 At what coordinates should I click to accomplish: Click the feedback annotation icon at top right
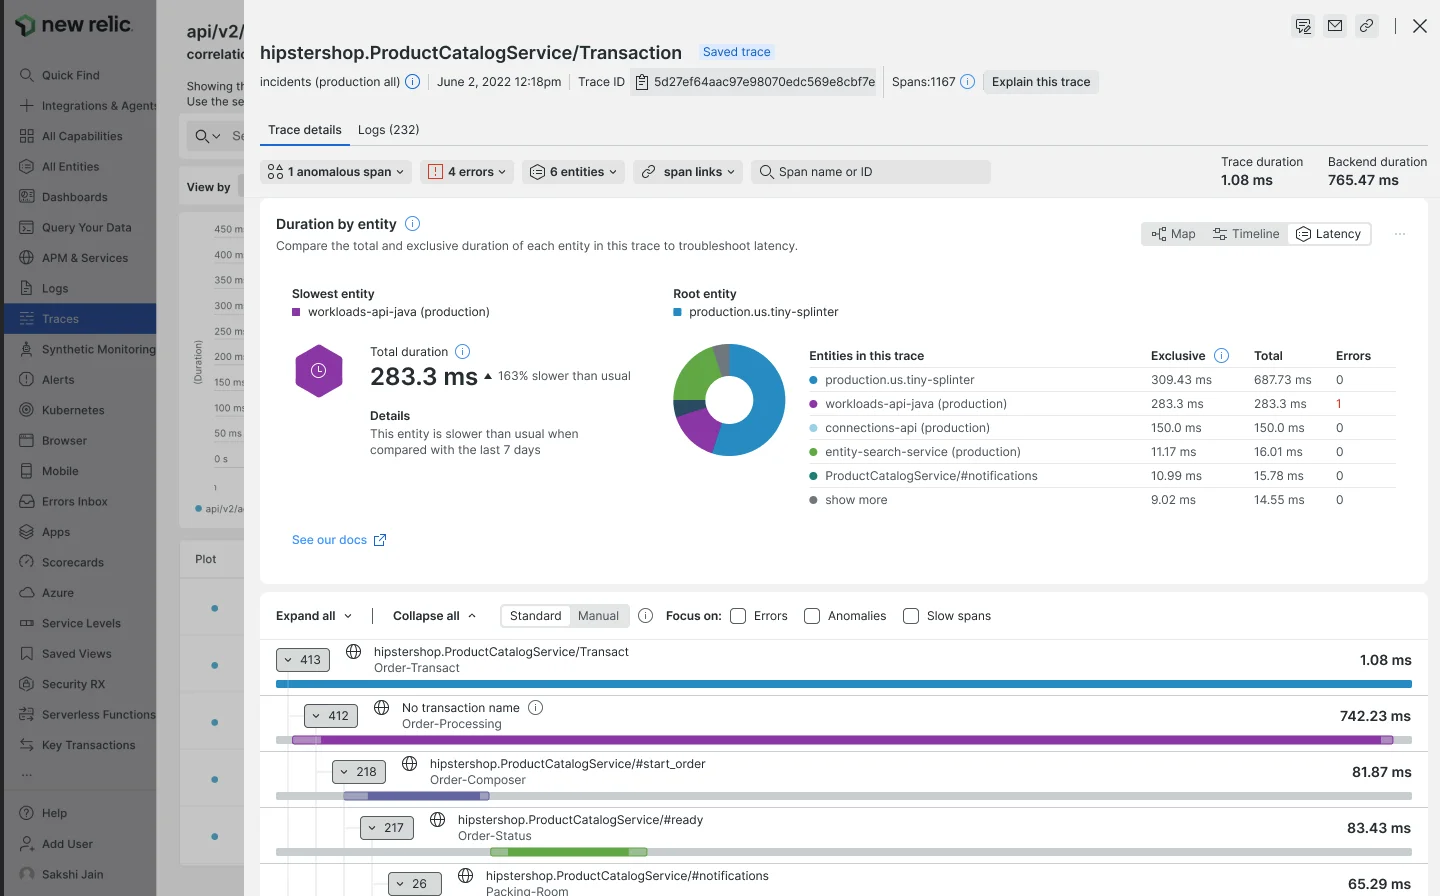click(1303, 27)
